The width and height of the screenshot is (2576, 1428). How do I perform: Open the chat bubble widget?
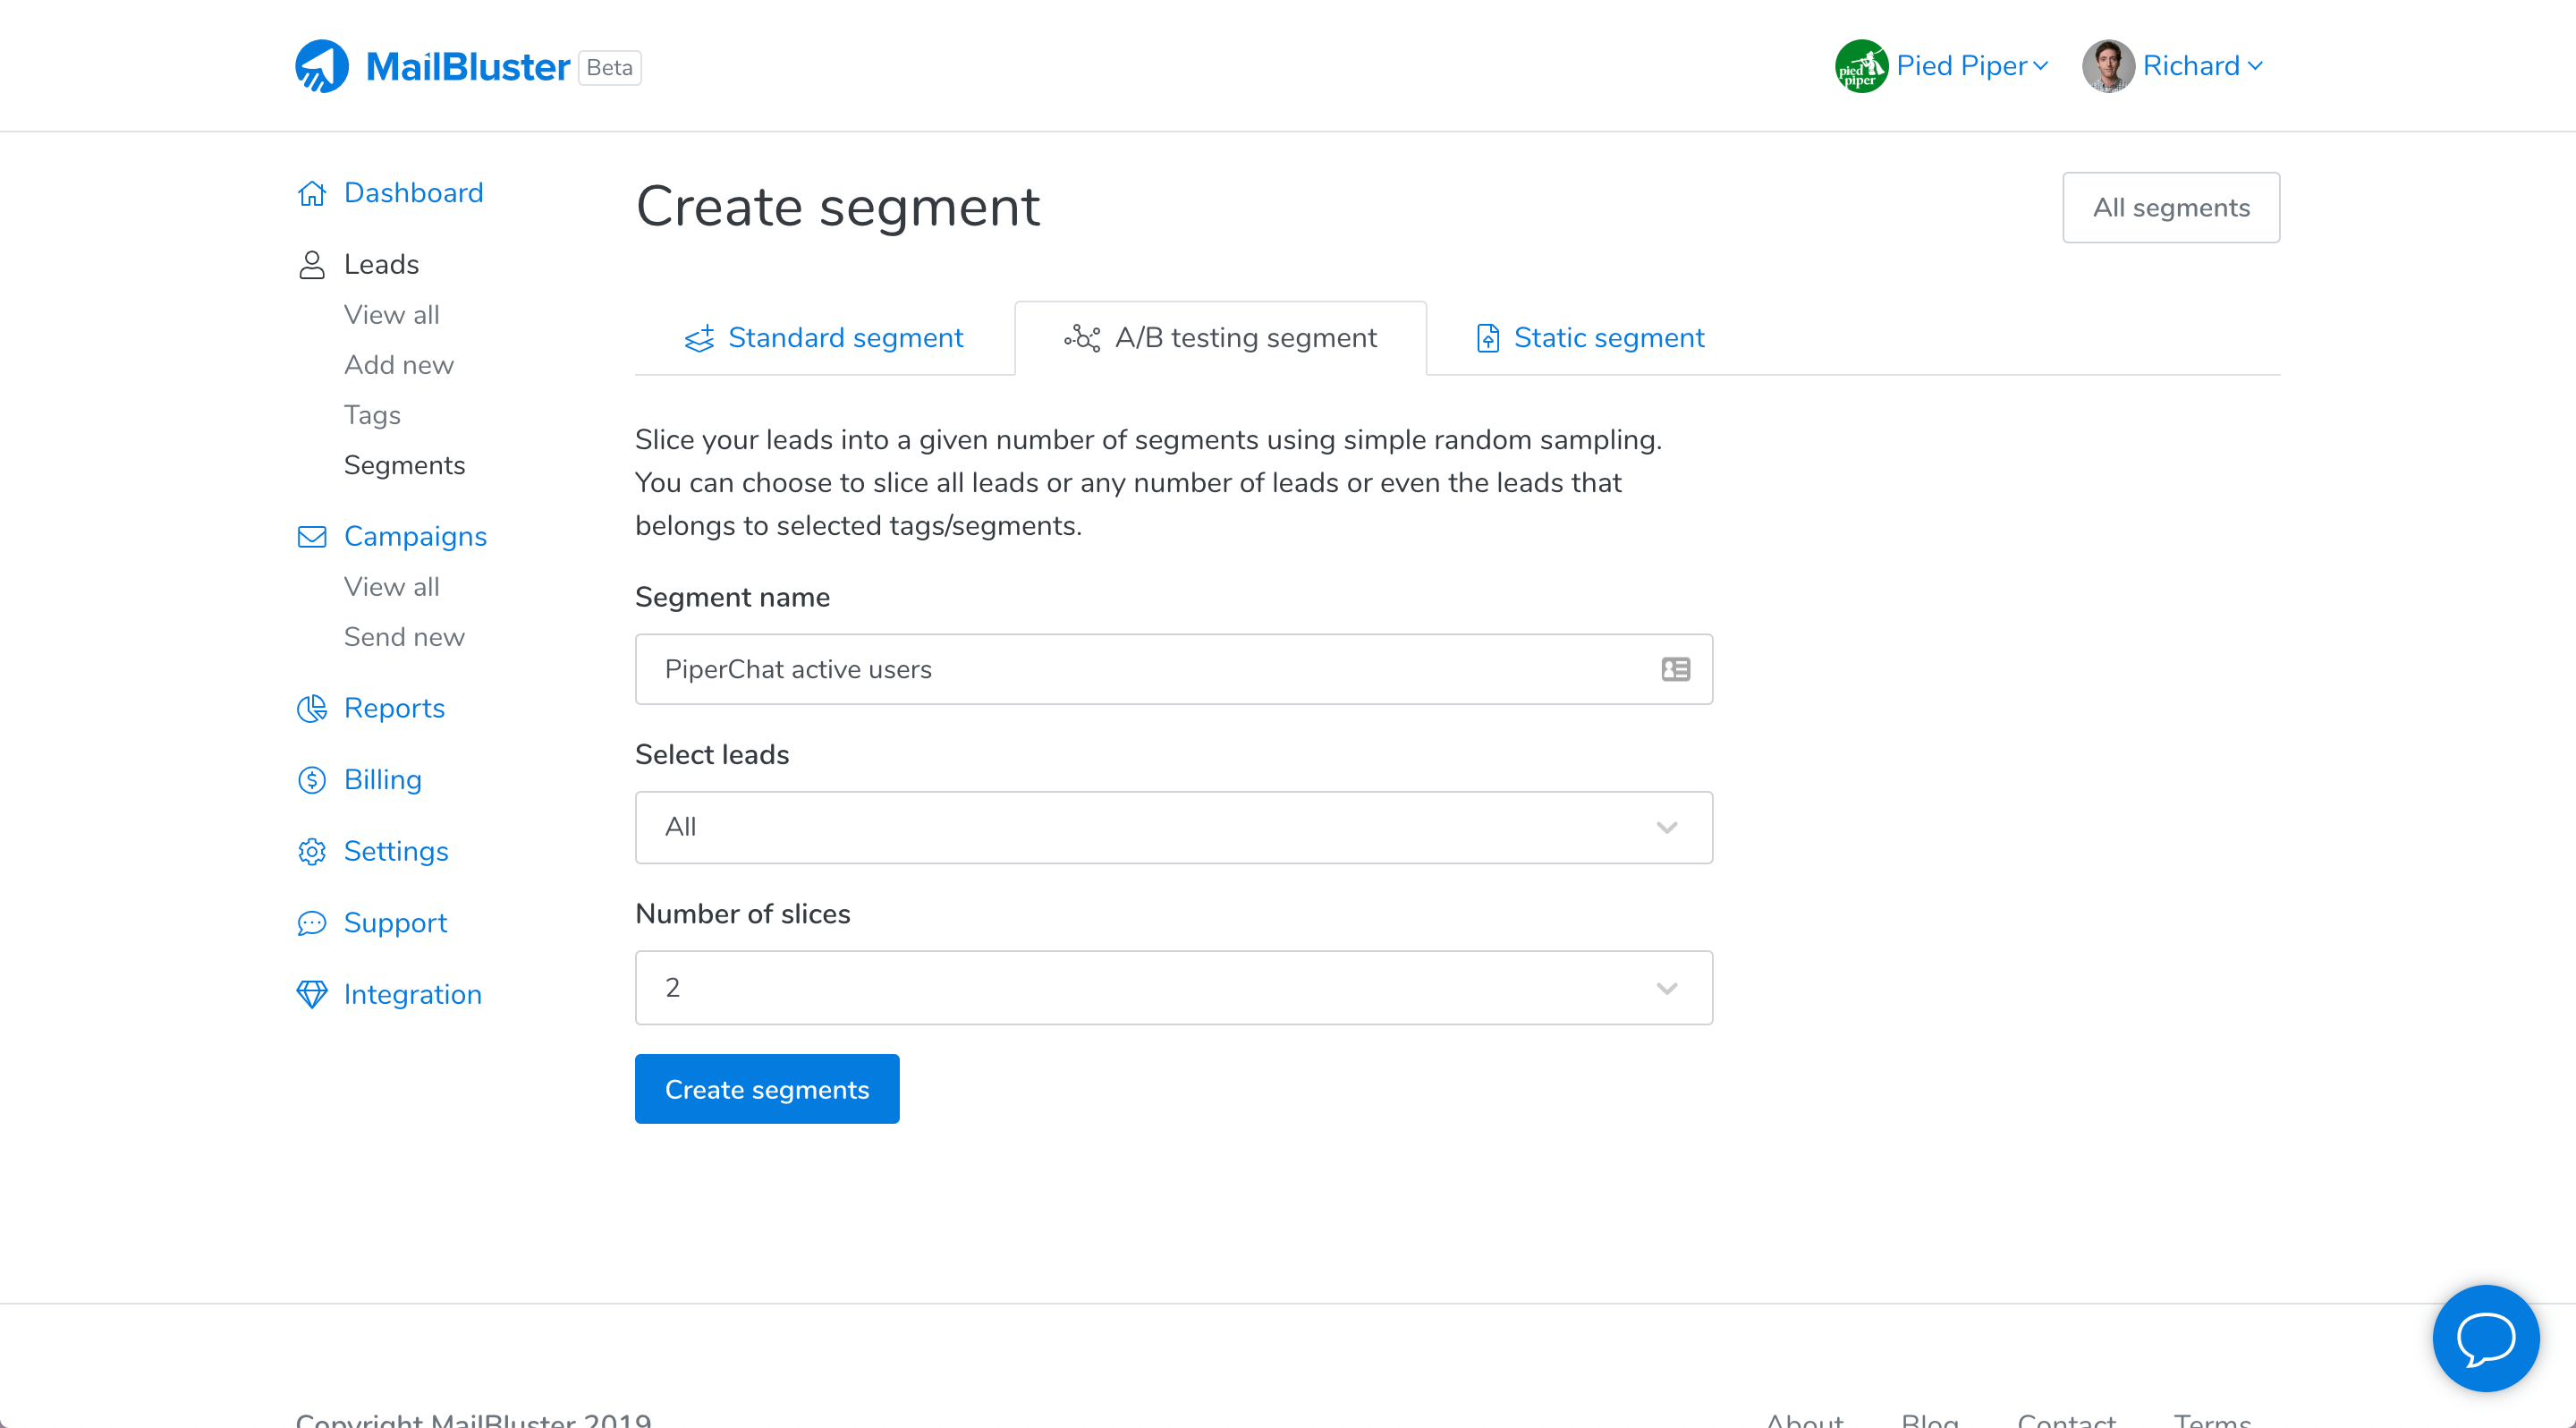point(2484,1337)
